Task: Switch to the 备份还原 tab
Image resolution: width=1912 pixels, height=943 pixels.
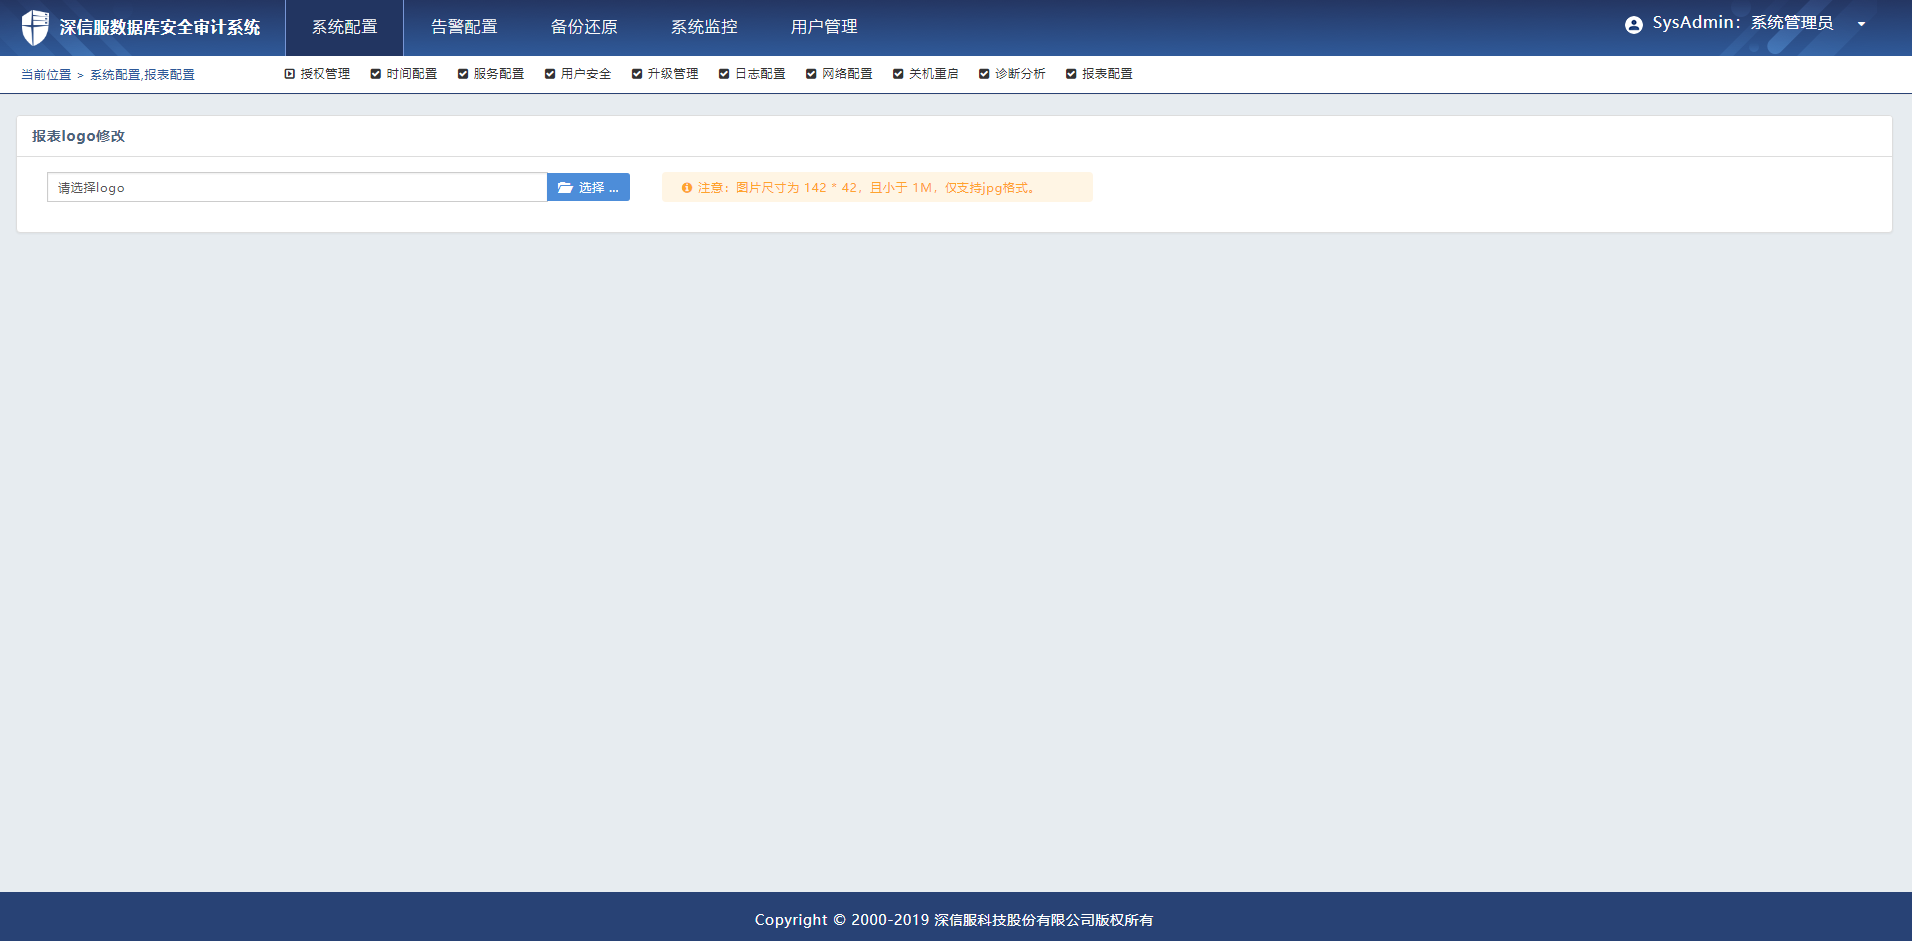Action: (x=584, y=27)
